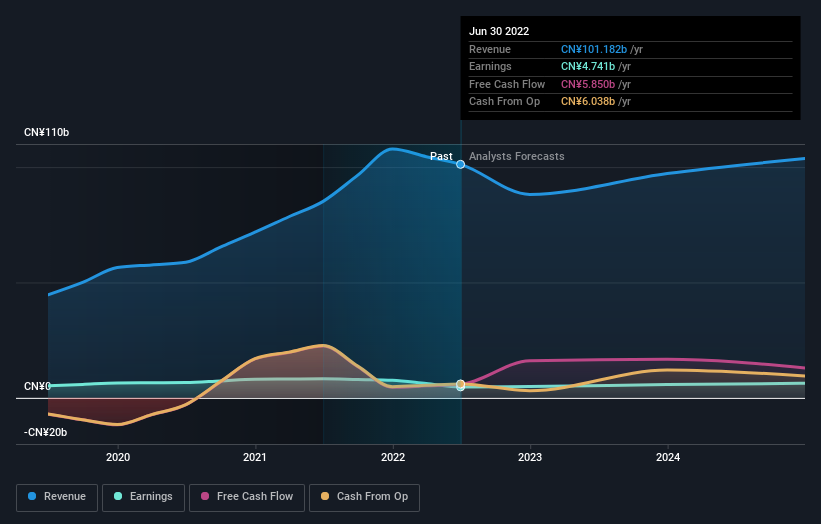Click the CN¥0 y-axis label
Viewport: 821px width, 524px height.
pyautogui.click(x=37, y=386)
